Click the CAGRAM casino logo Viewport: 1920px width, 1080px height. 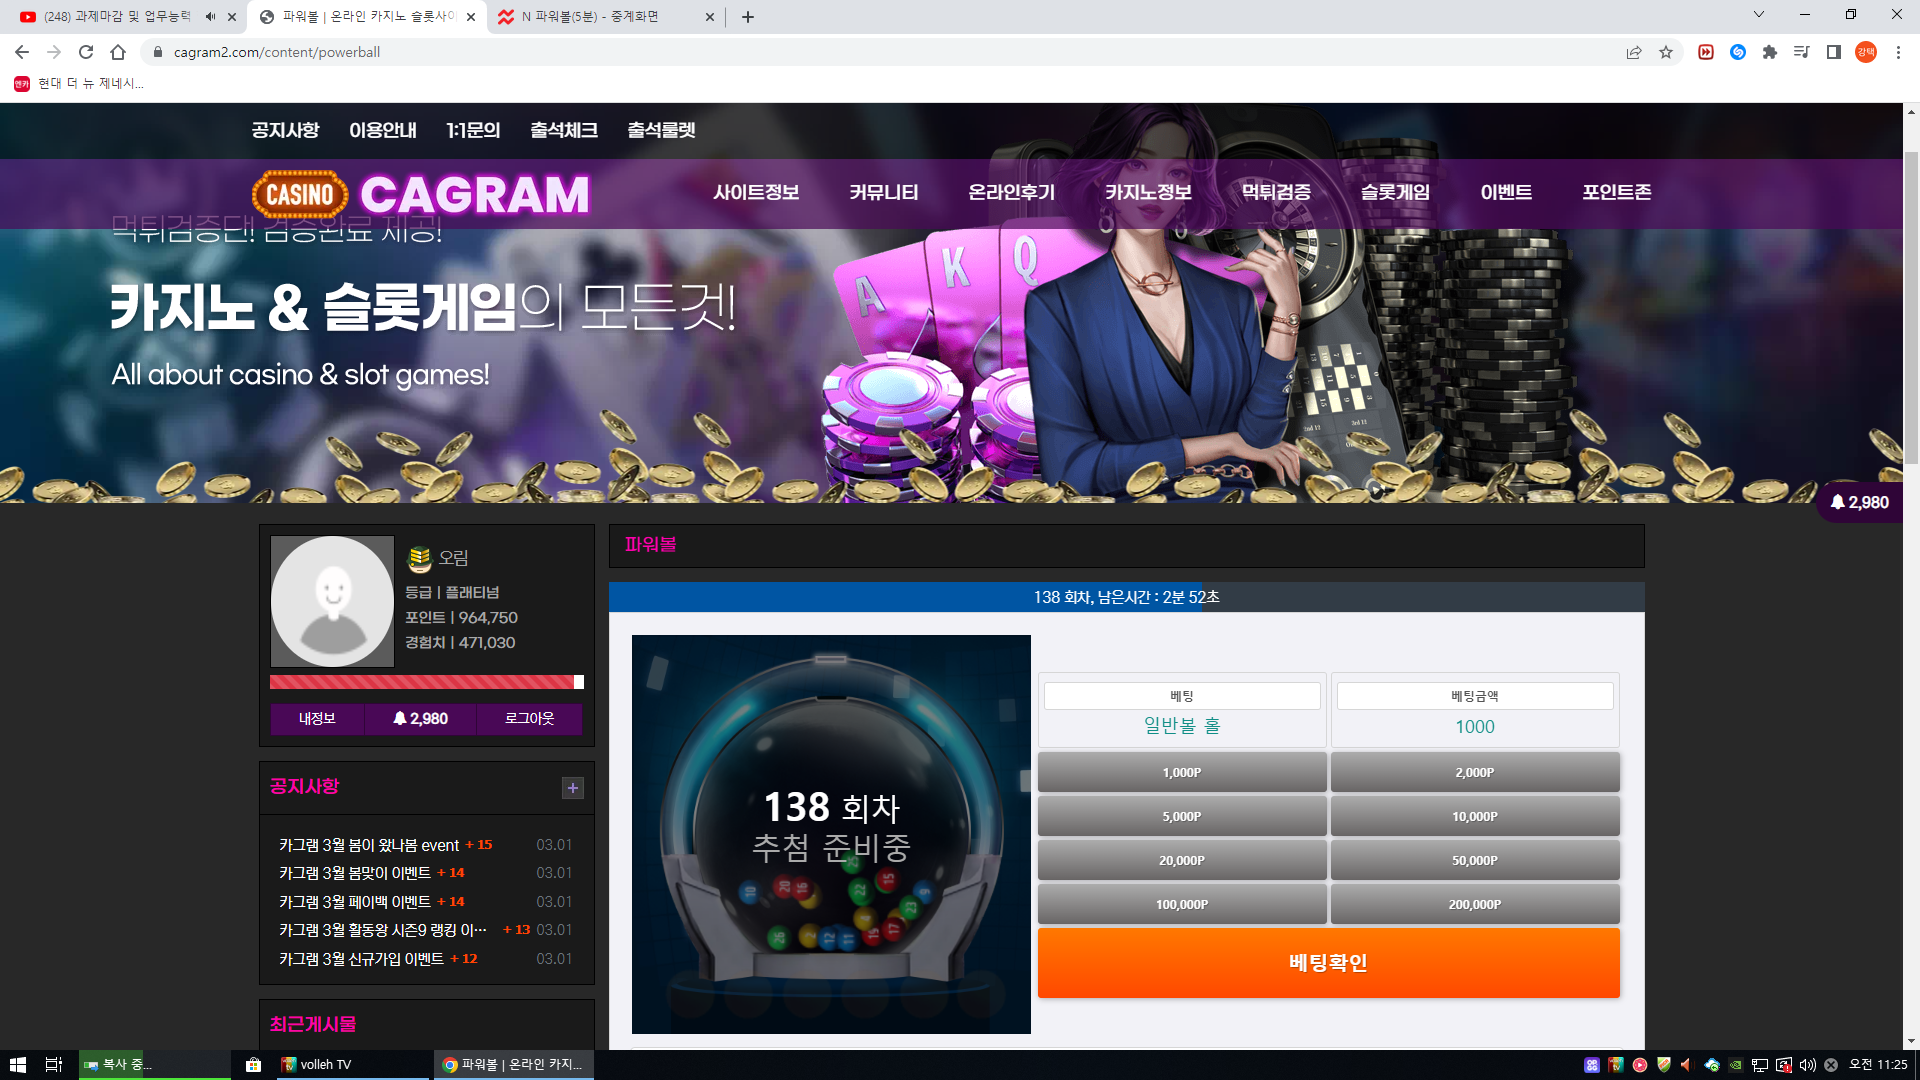[420, 194]
